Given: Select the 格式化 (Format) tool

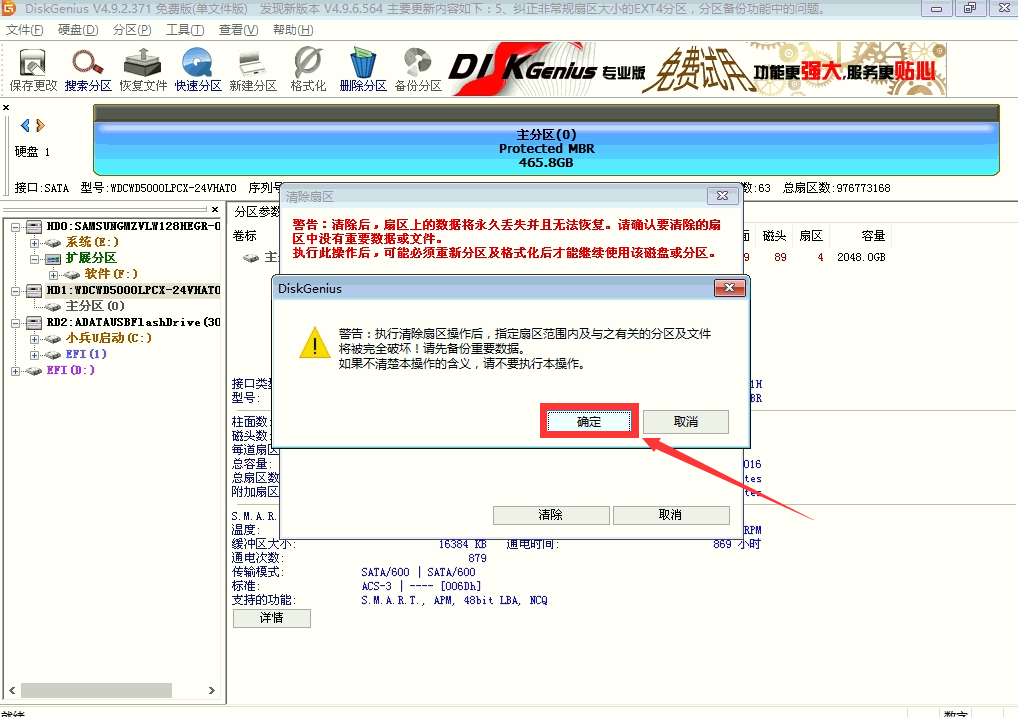Looking at the screenshot, I should (x=305, y=67).
